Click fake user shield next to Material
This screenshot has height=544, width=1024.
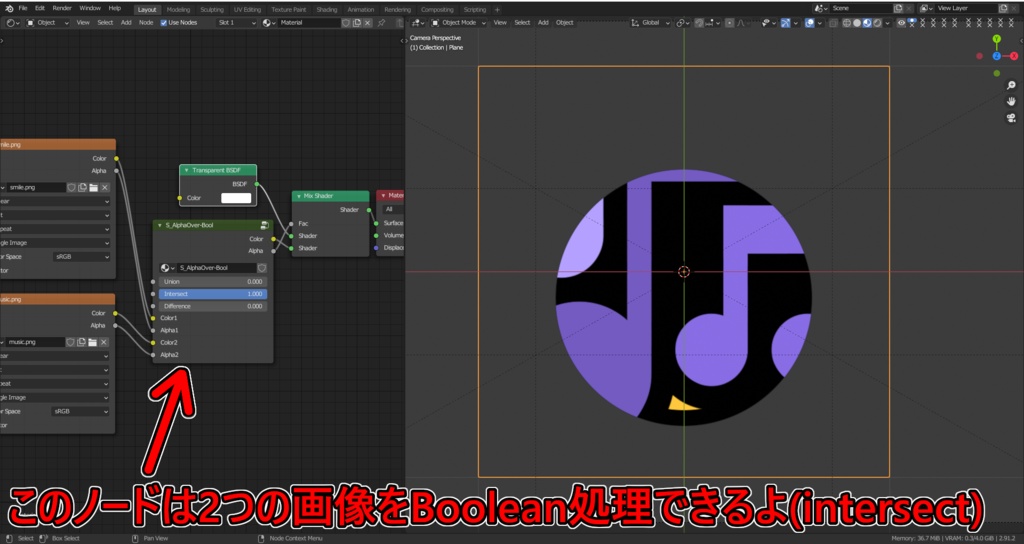pyautogui.click(x=346, y=22)
